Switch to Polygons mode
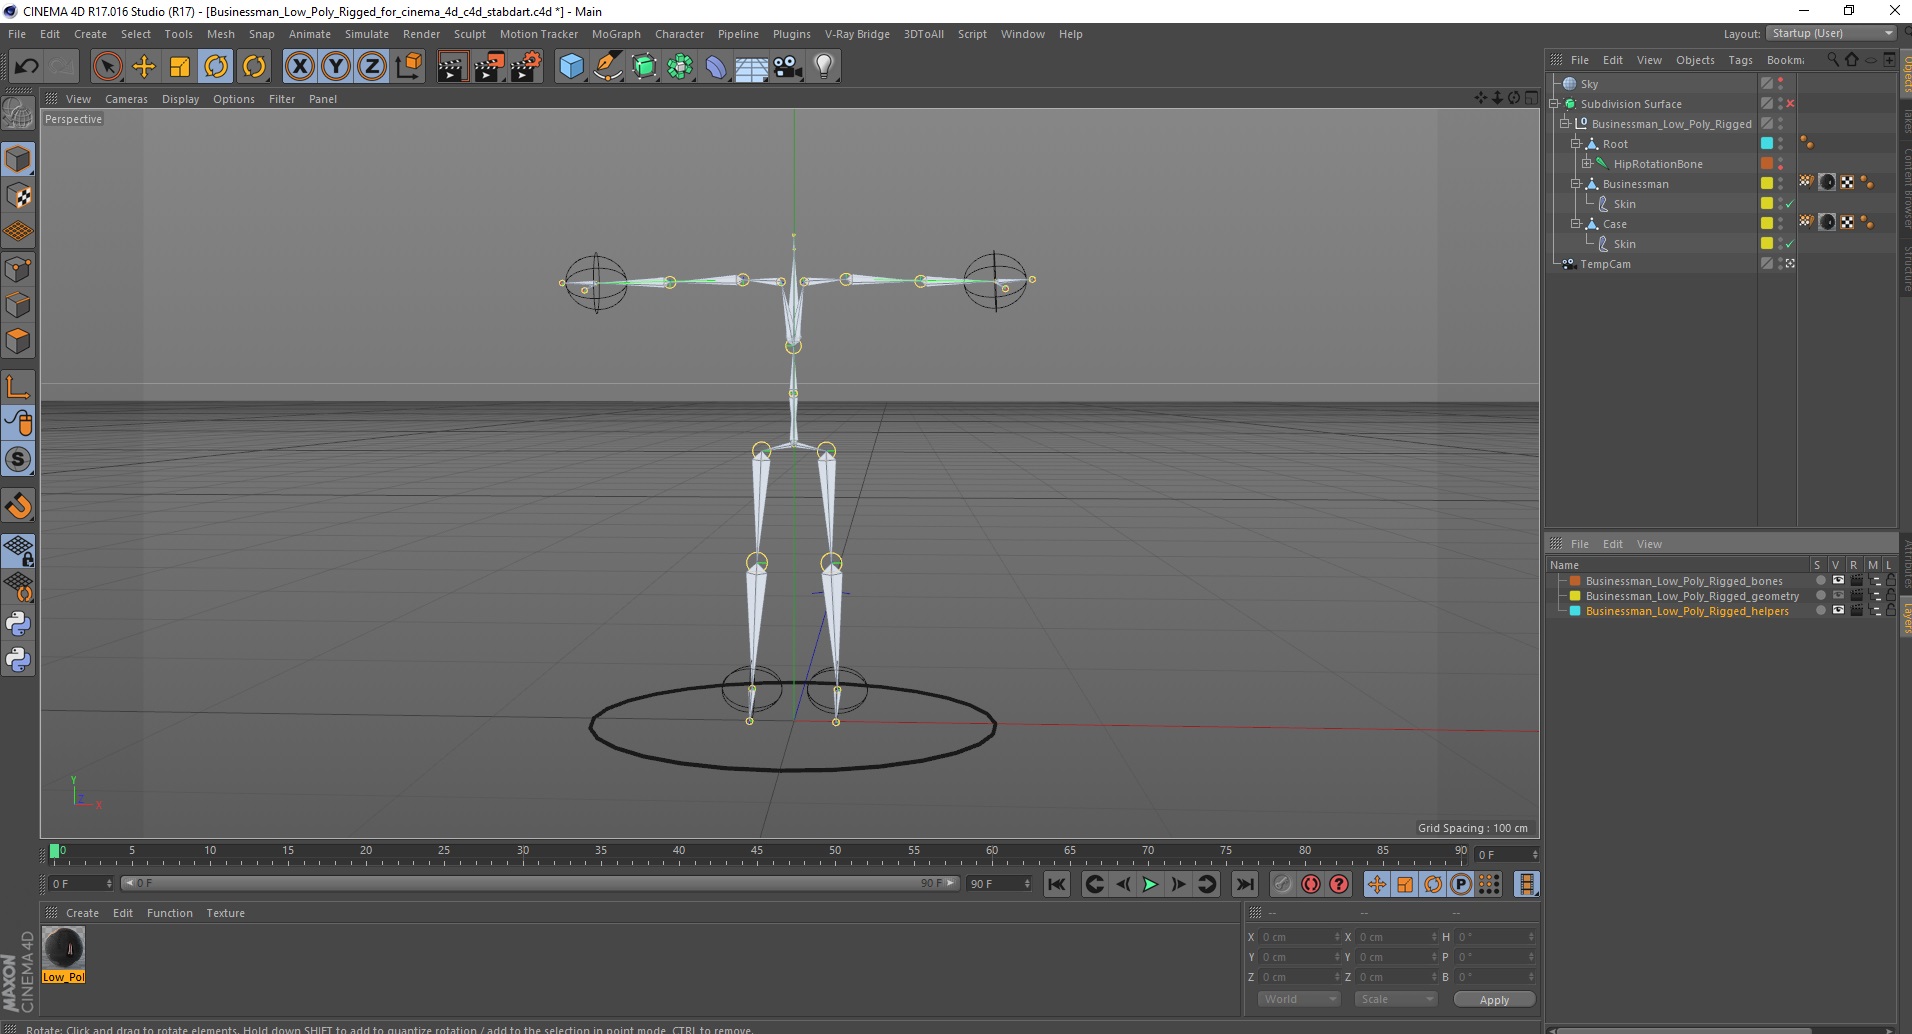 (18, 341)
